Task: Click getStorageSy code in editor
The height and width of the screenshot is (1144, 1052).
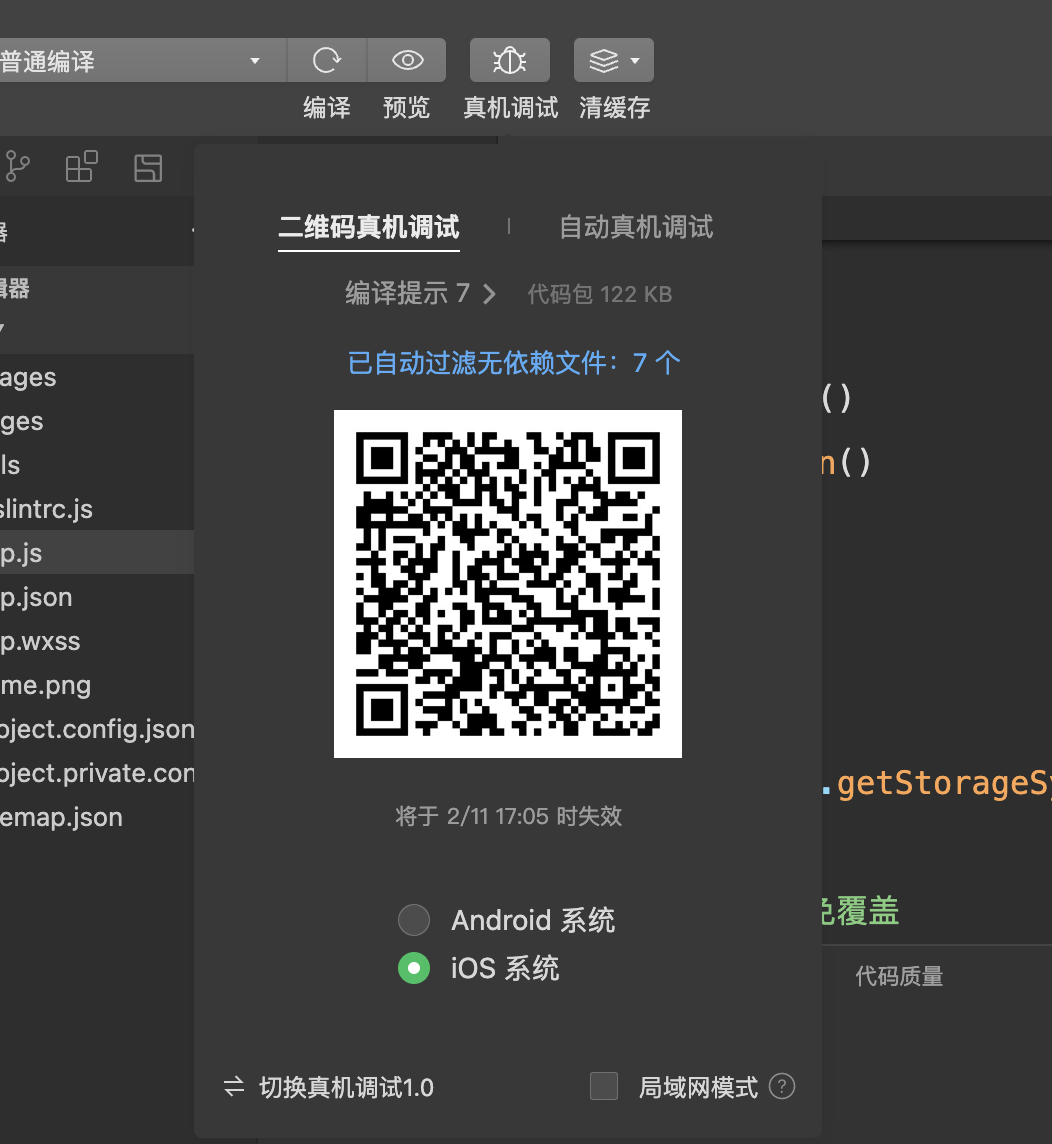Action: point(944,784)
